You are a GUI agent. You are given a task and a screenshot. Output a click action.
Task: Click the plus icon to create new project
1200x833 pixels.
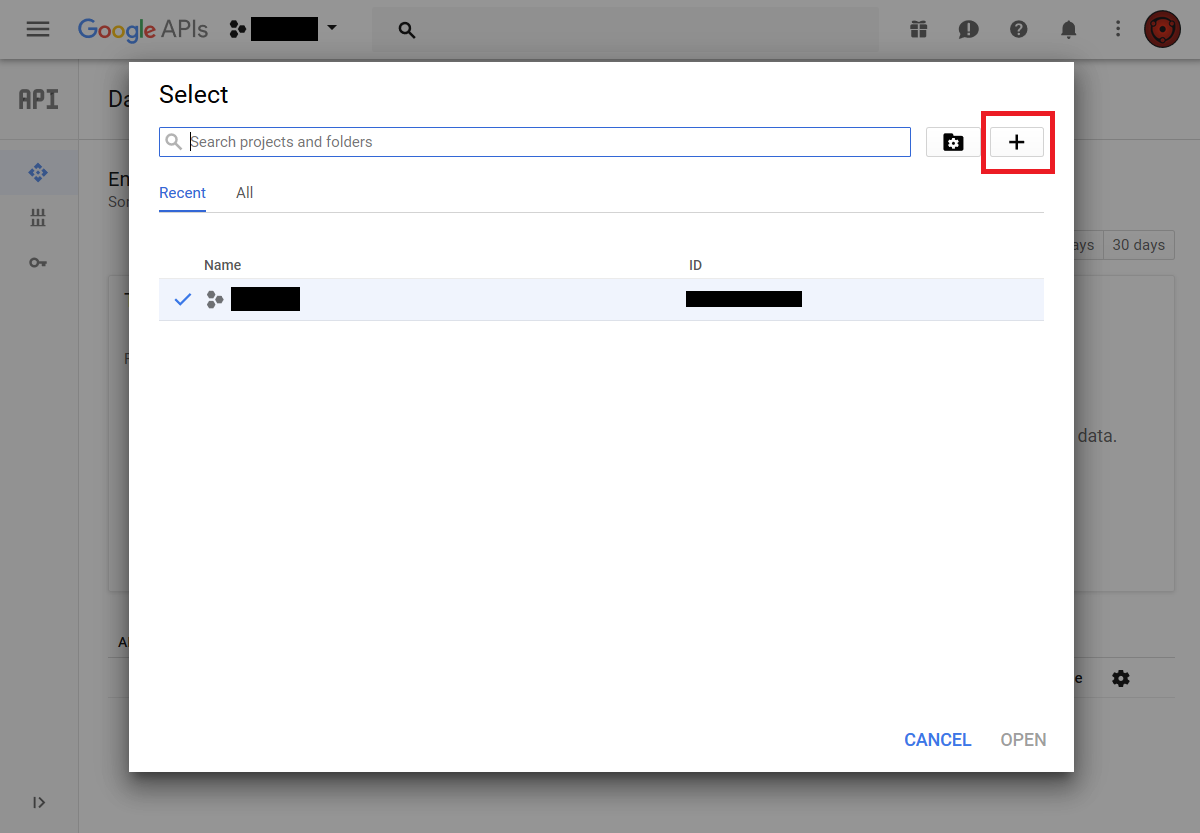1016,142
